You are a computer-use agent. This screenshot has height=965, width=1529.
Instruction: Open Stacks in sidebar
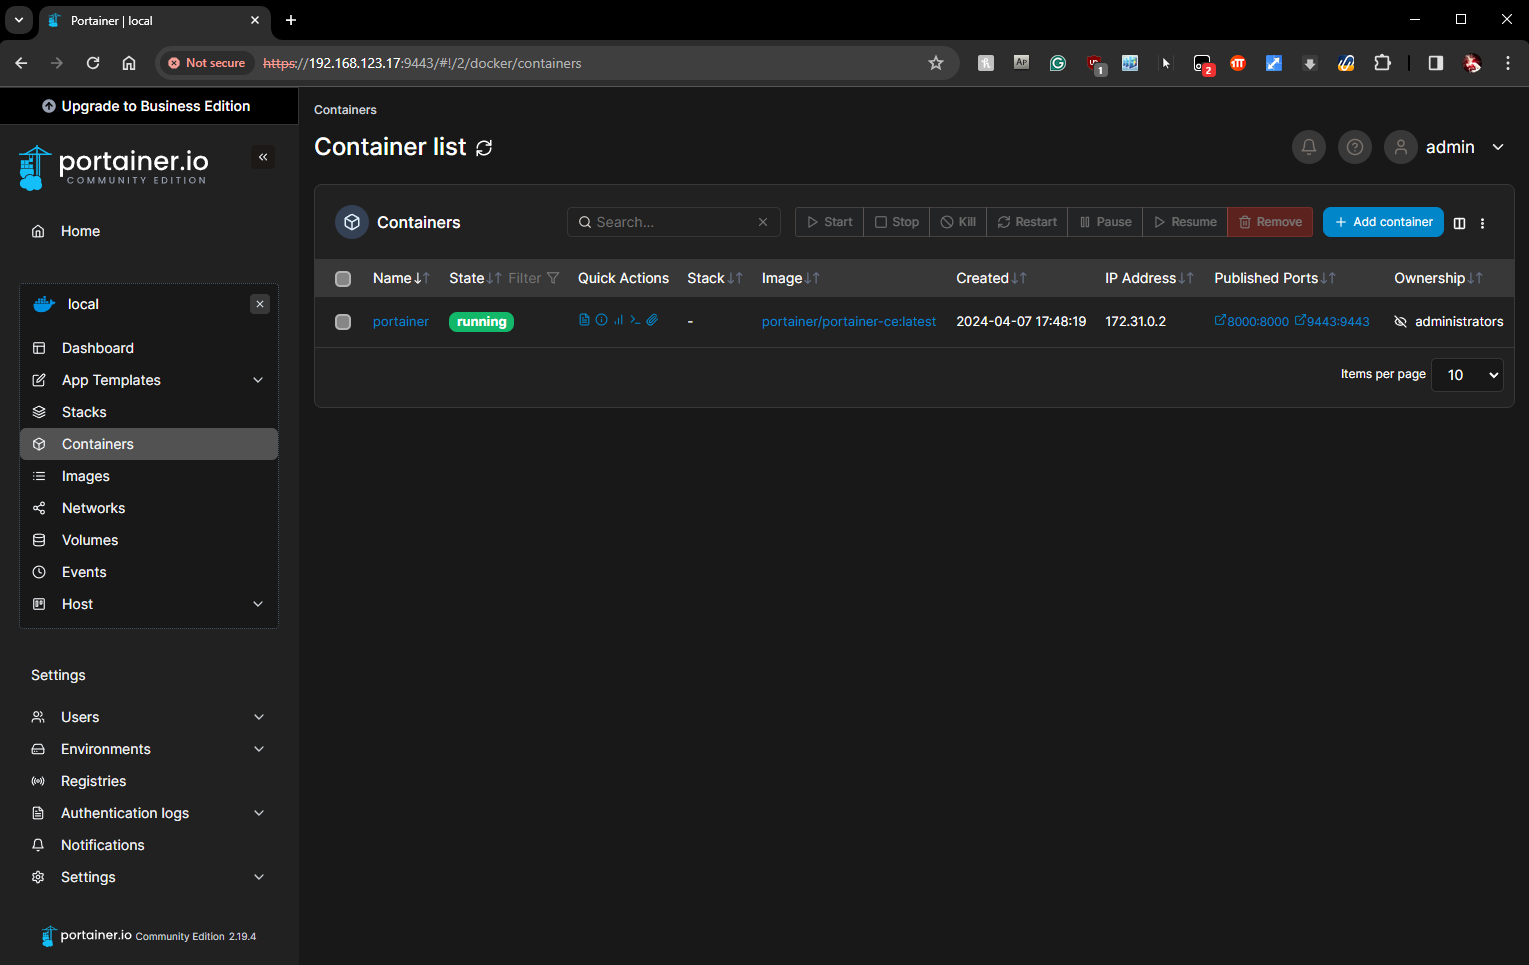(x=84, y=412)
